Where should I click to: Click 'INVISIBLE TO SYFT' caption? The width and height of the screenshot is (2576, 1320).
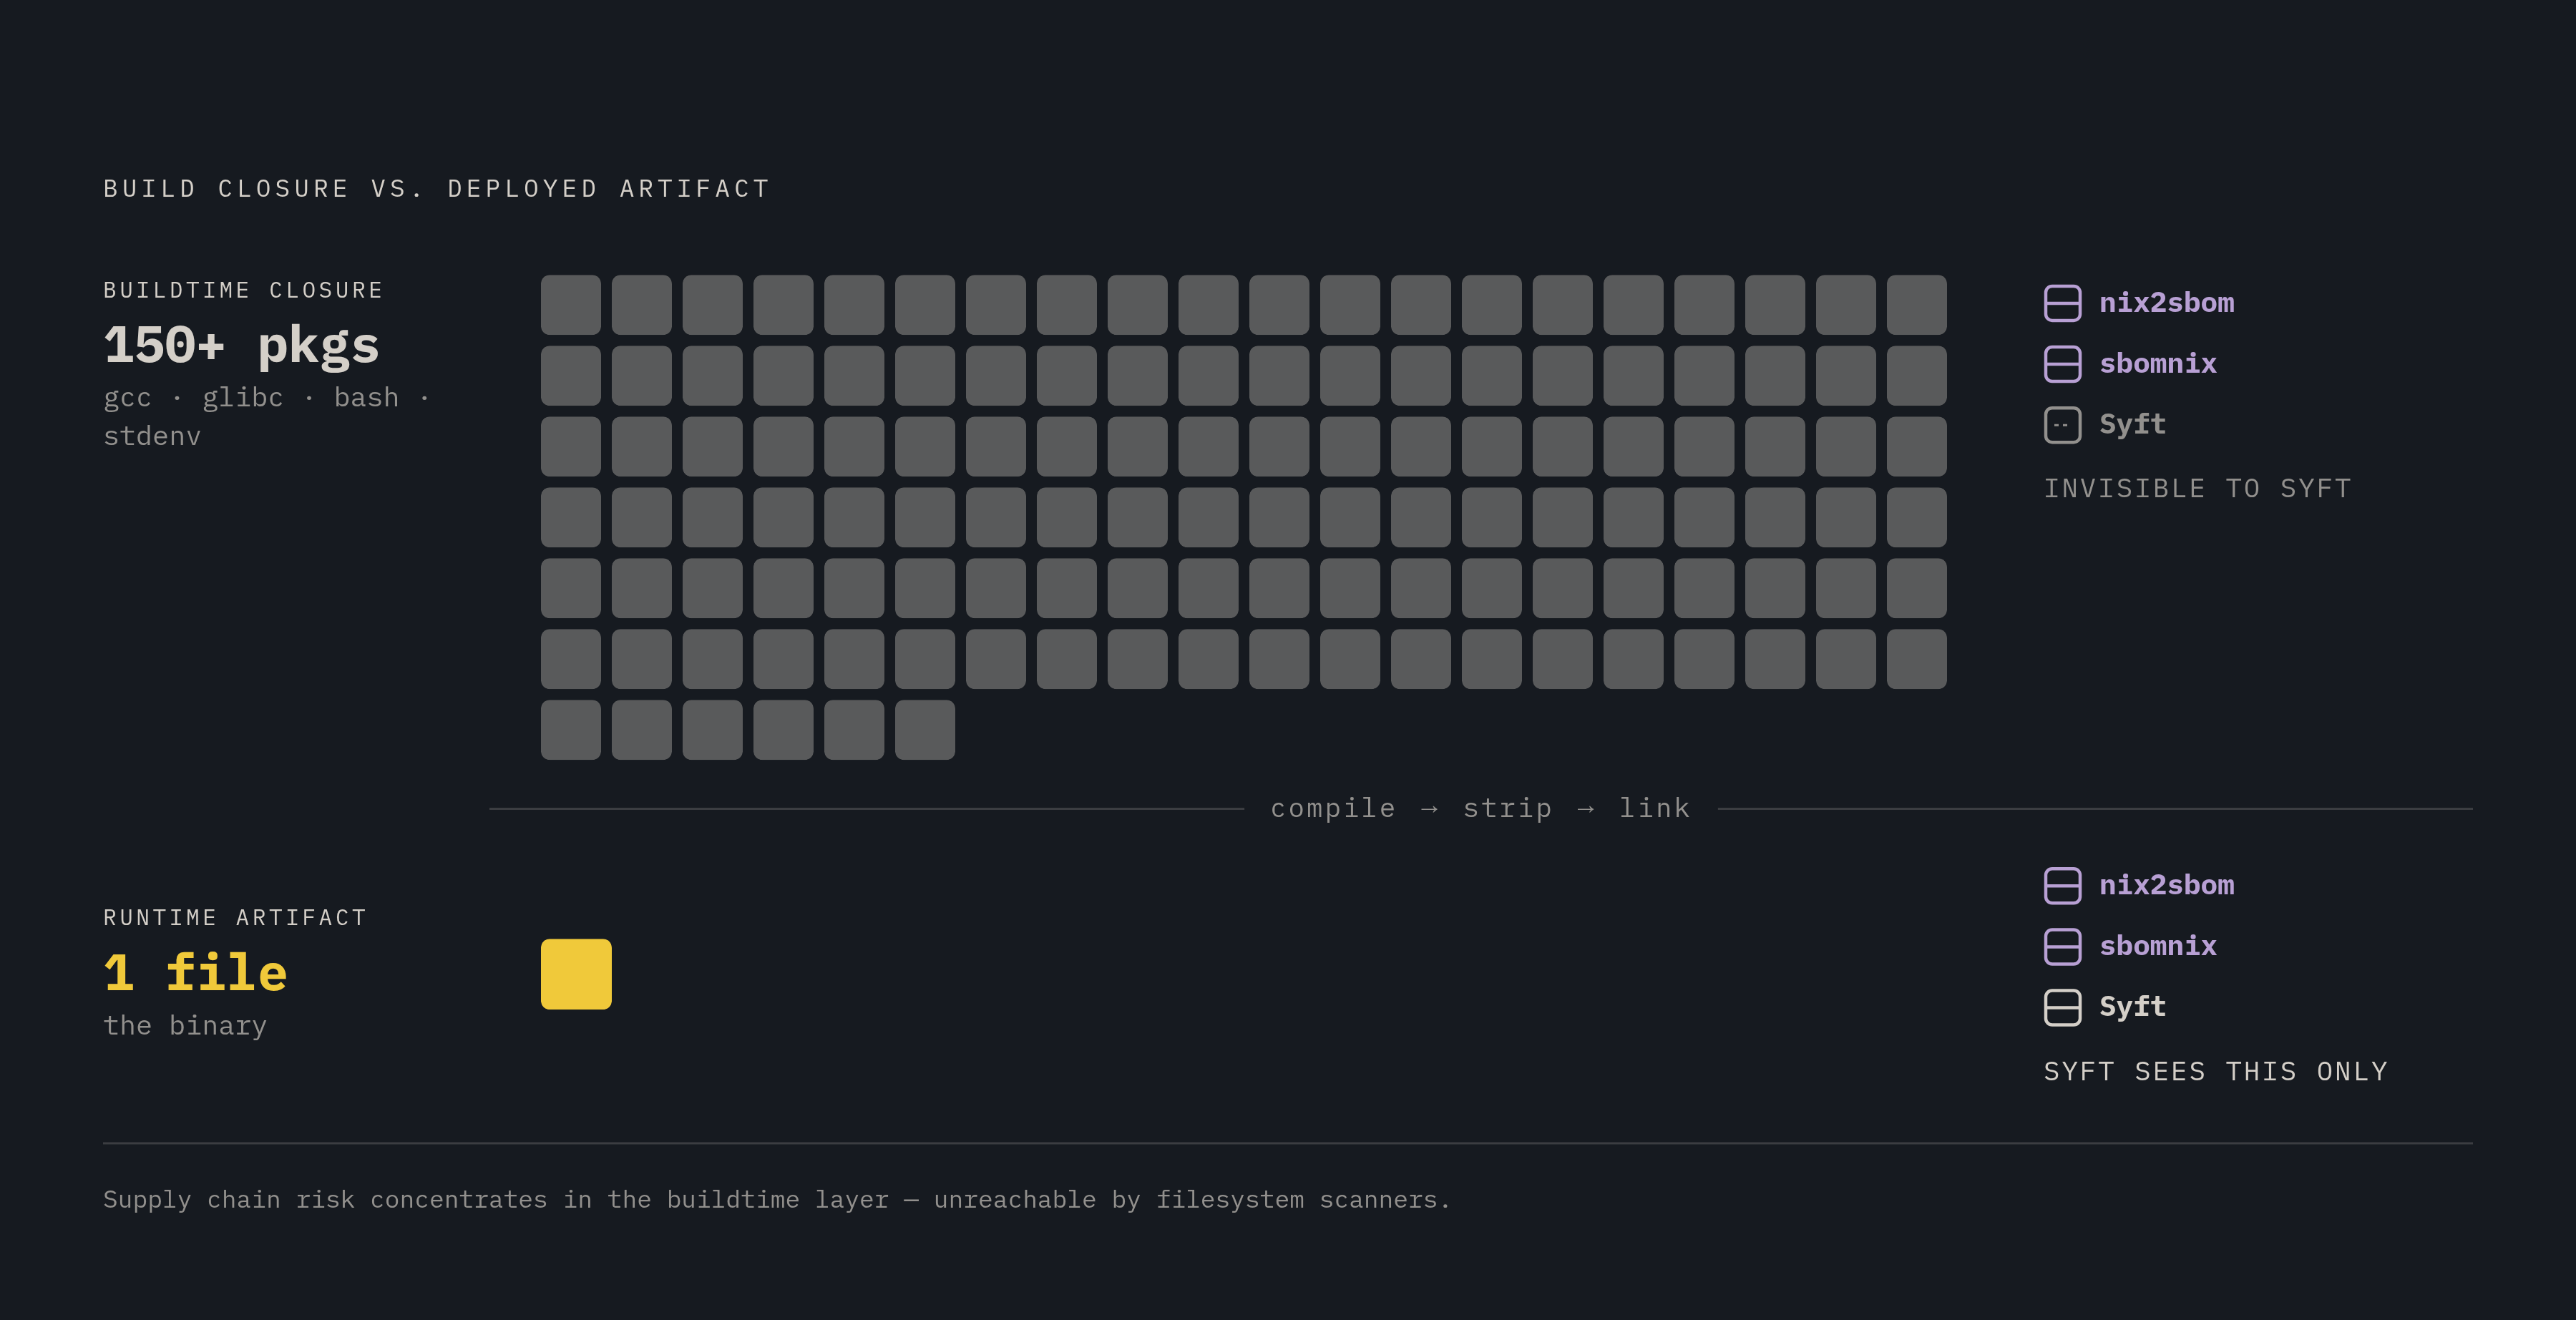coord(2197,489)
